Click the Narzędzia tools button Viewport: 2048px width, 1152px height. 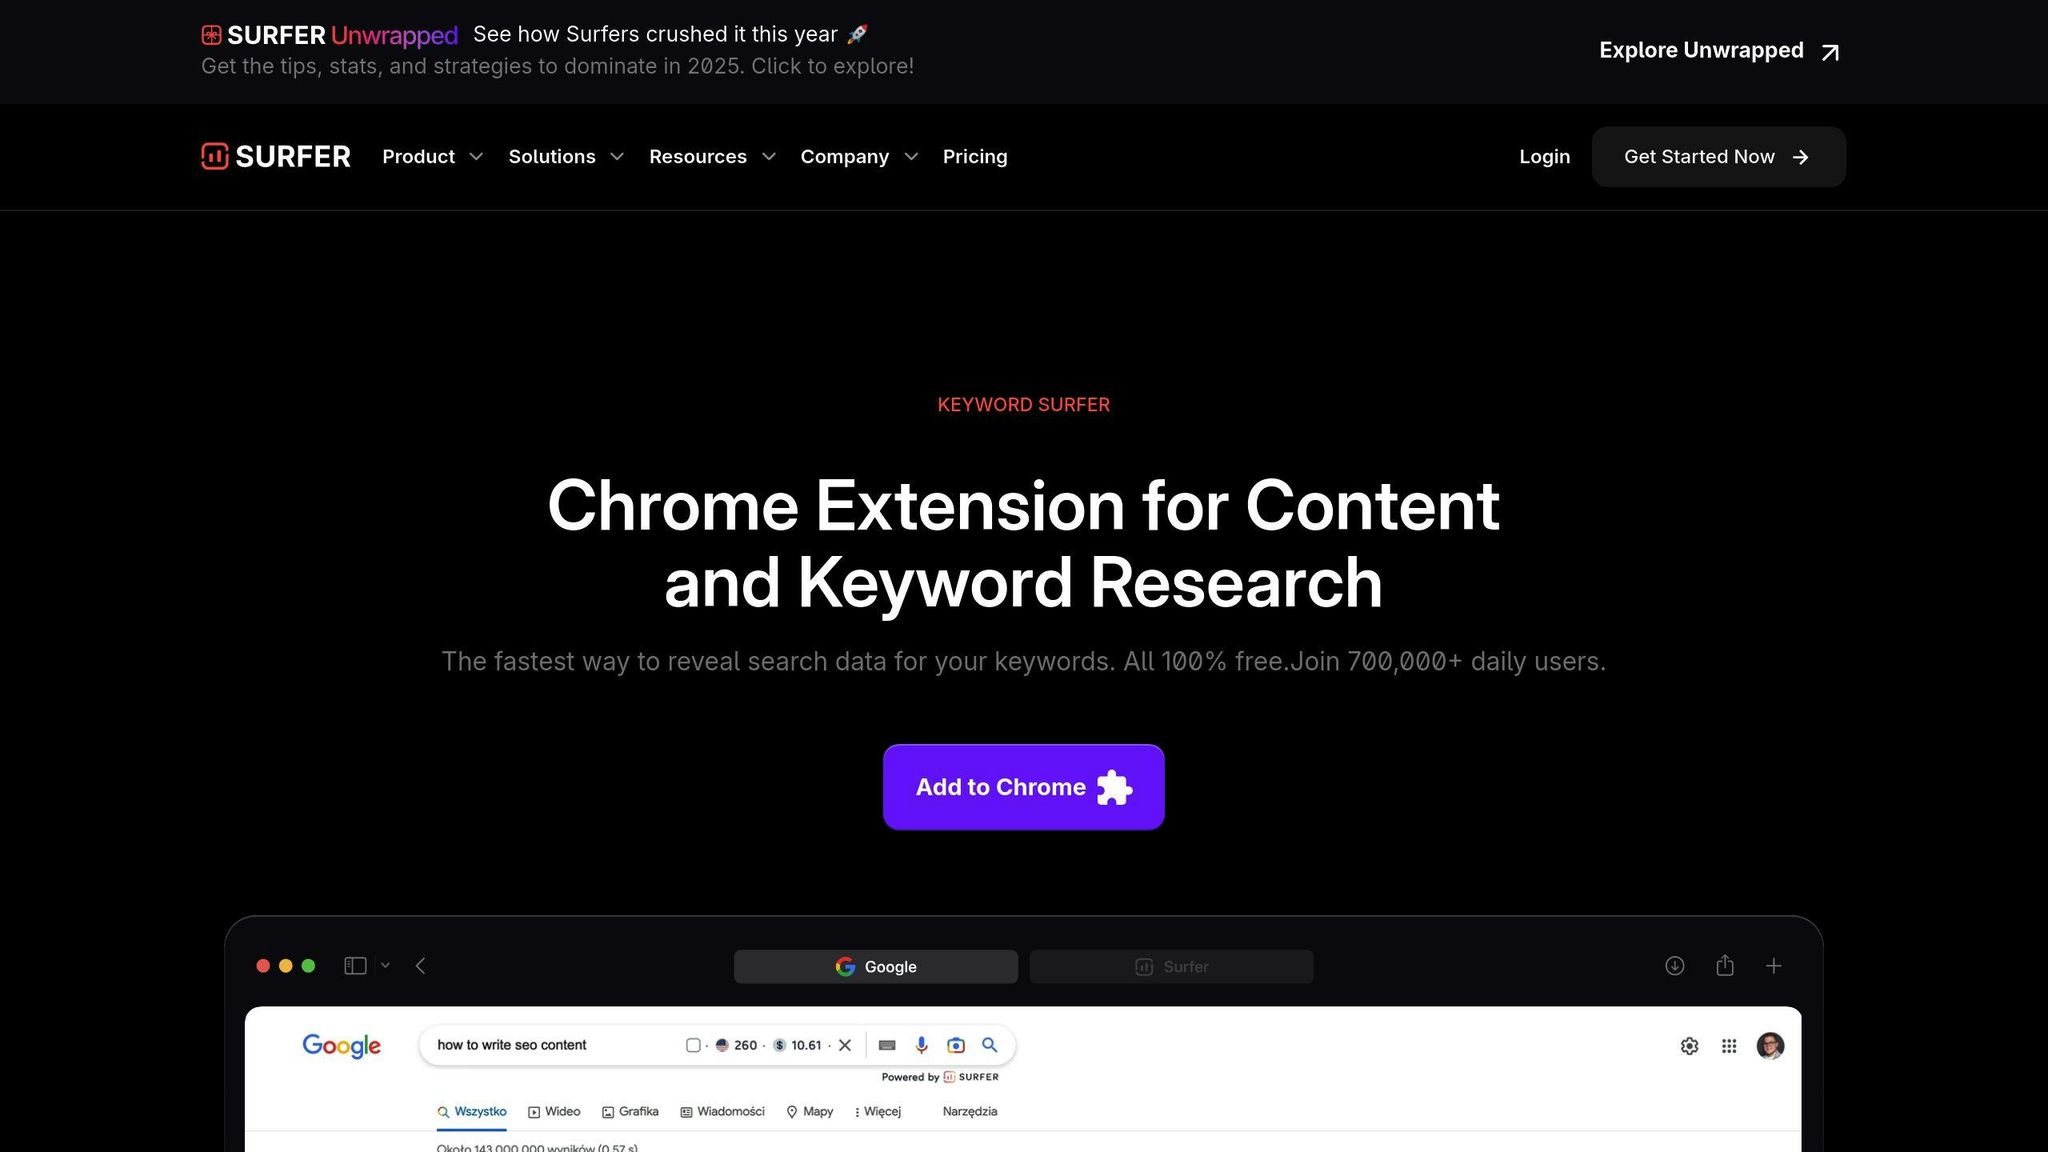point(970,1112)
